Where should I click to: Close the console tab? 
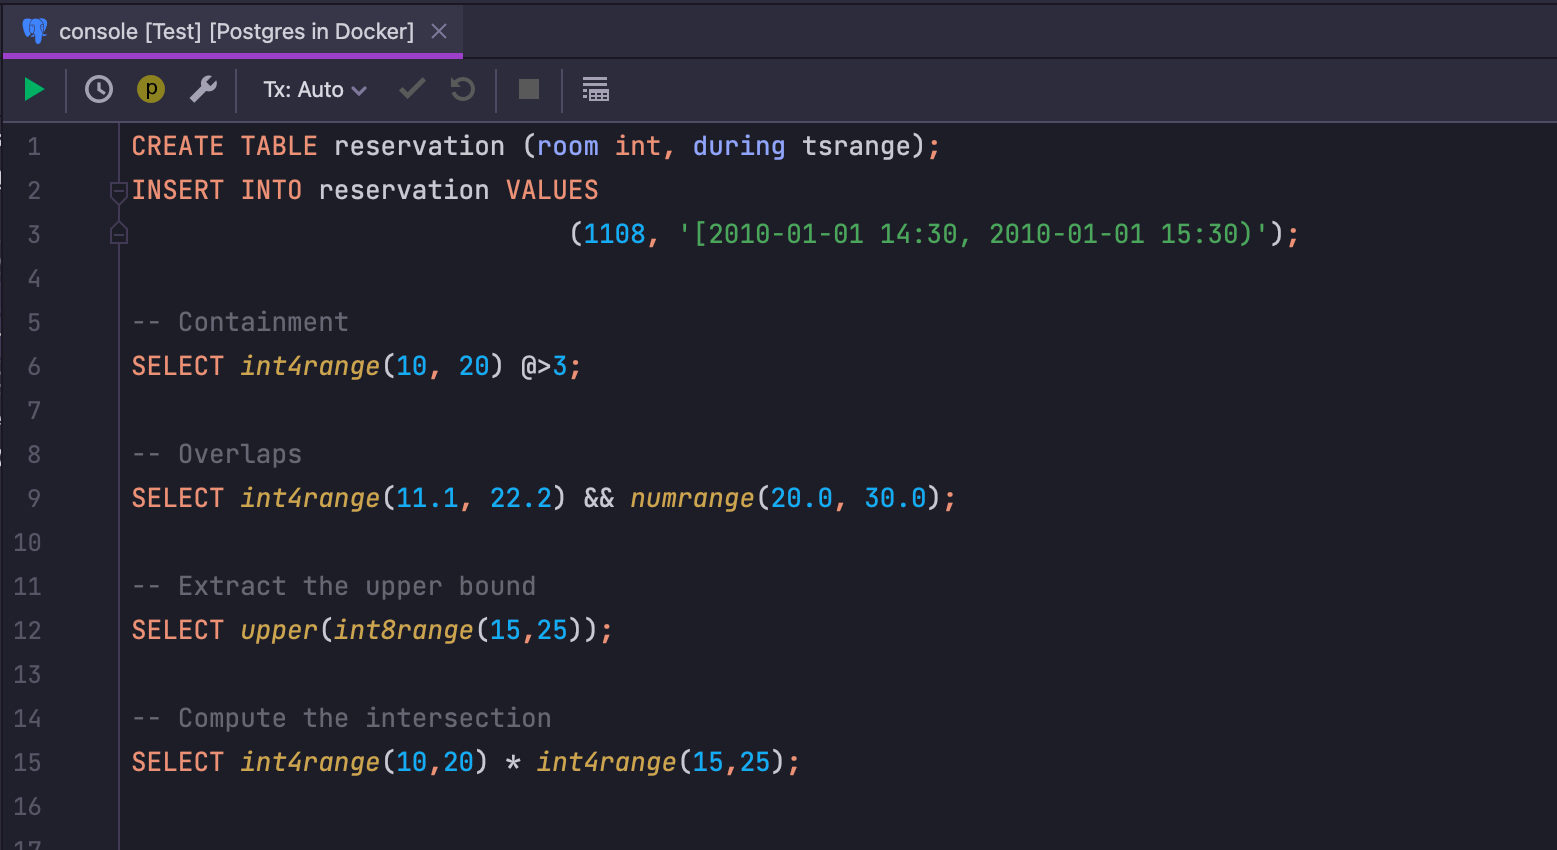(x=439, y=32)
